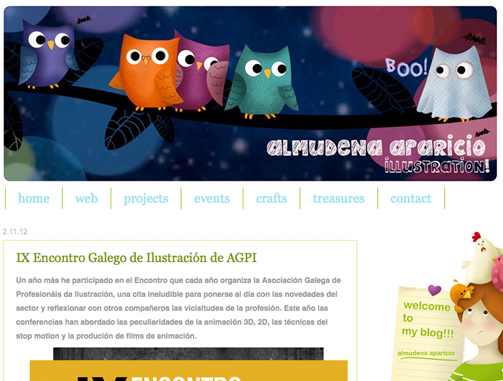The height and width of the screenshot is (381, 503).
Task: Click the Almudena Aparicio Illustration logo
Action: 377,154
